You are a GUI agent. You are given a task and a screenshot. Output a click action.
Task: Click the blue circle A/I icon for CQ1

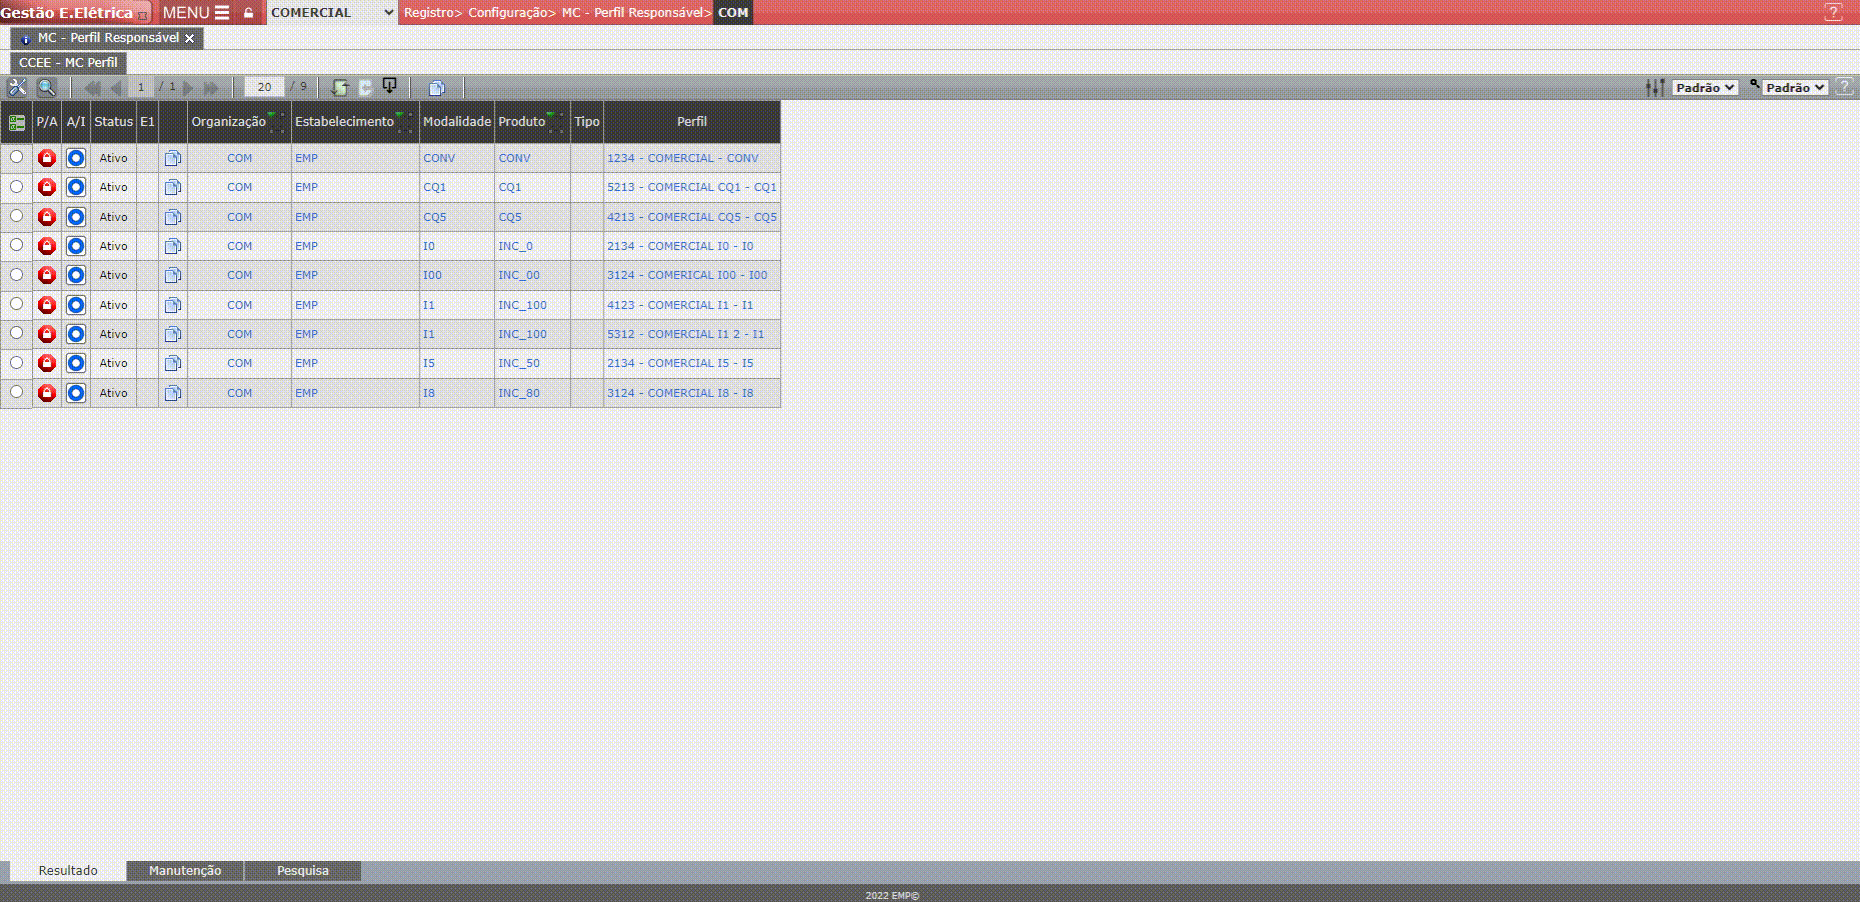point(76,187)
